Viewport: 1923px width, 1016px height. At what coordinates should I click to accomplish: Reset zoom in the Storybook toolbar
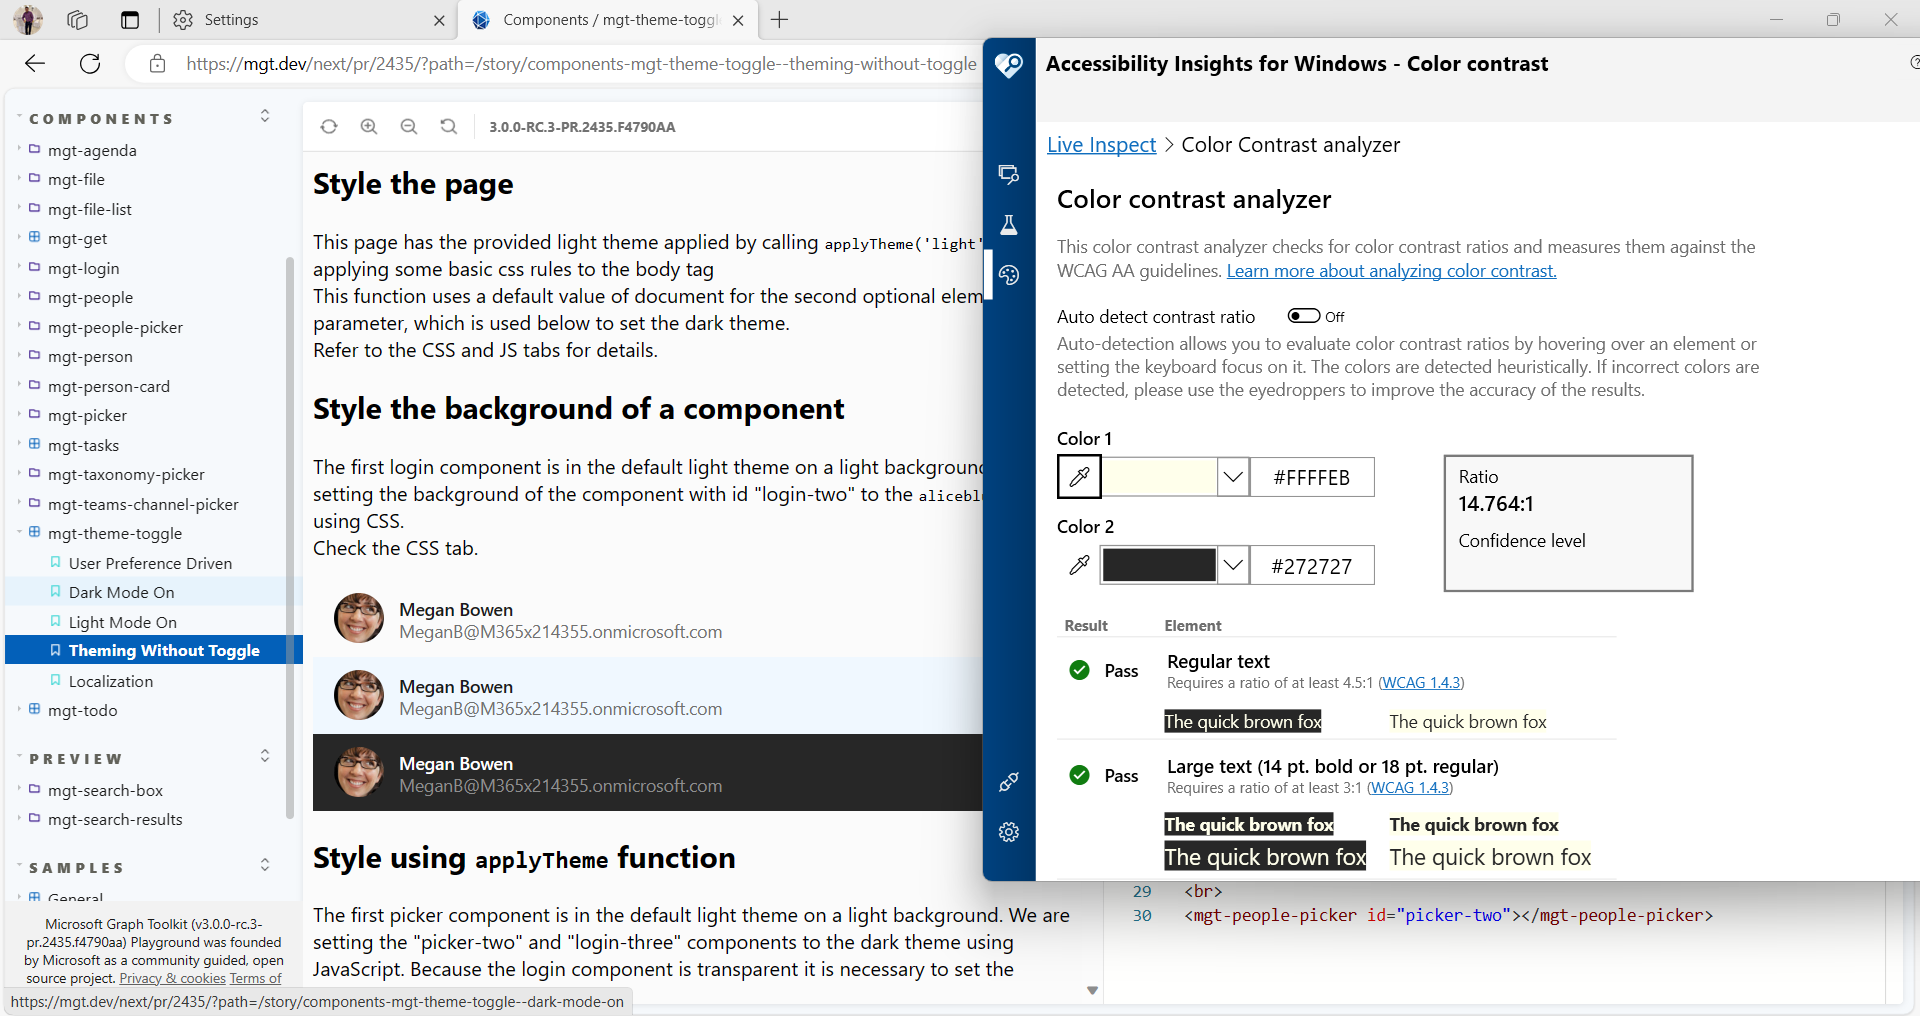(448, 126)
